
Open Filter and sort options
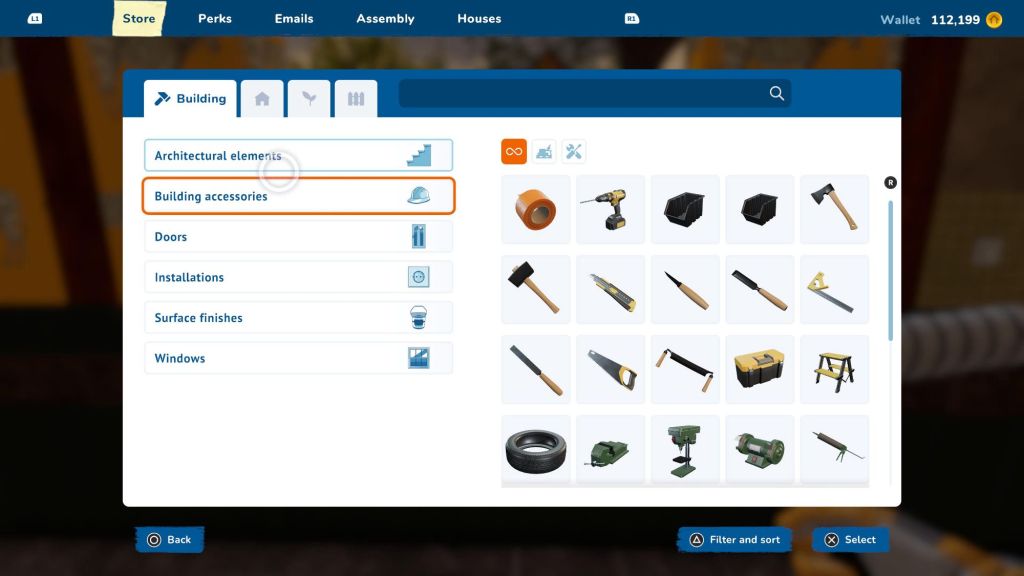[x=735, y=540]
